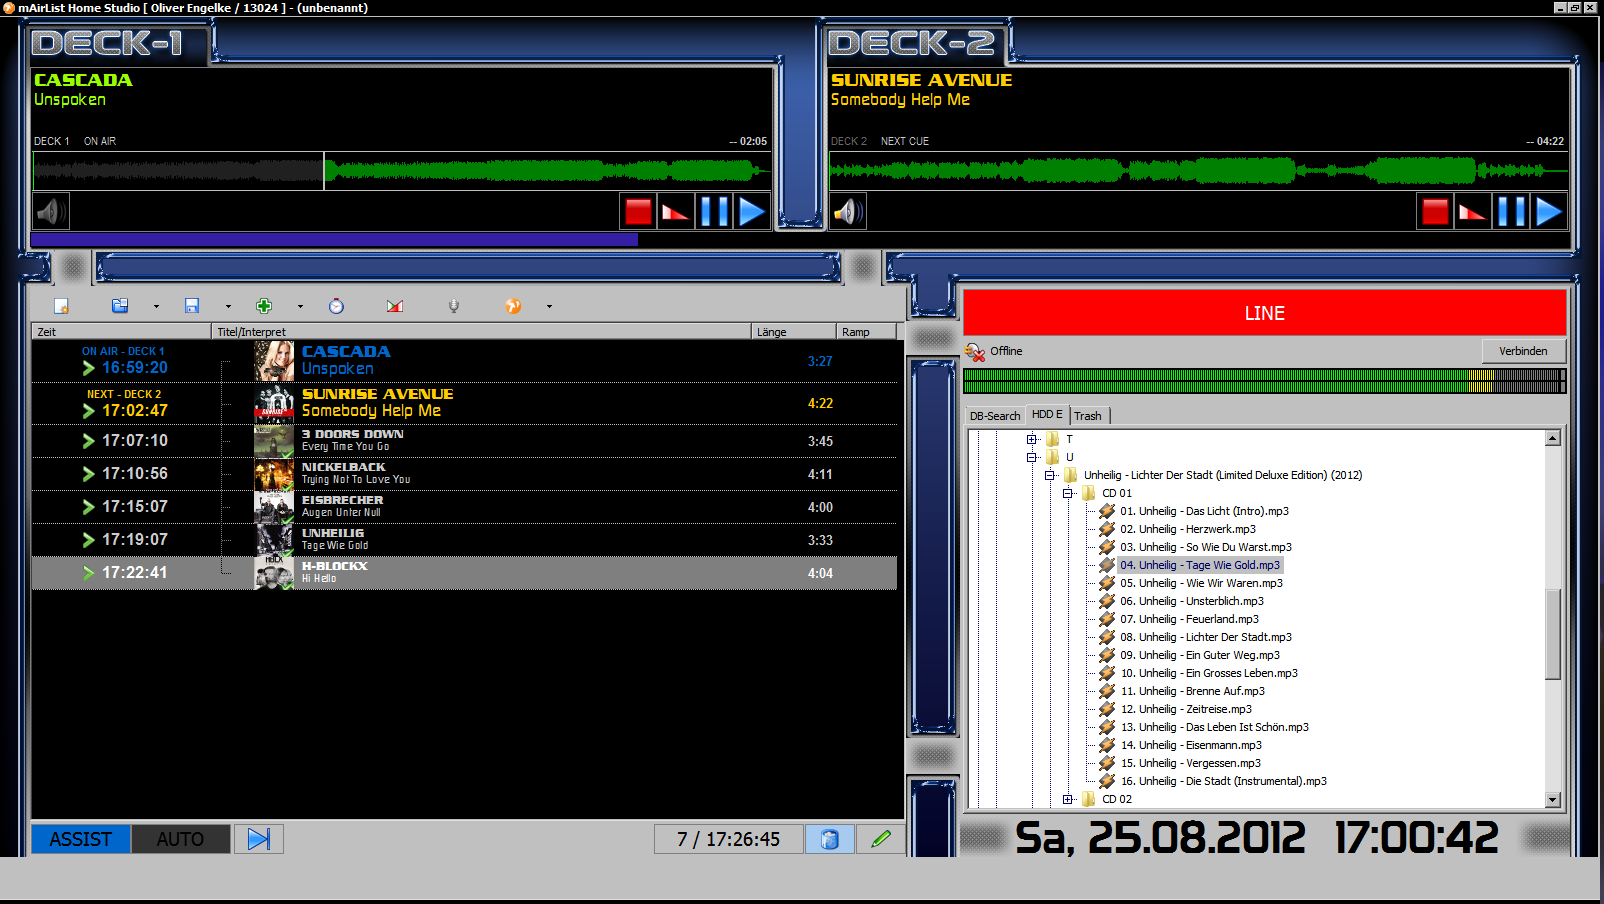Expand the T folder in tree
Screen dimensions: 1604x904
1032,439
